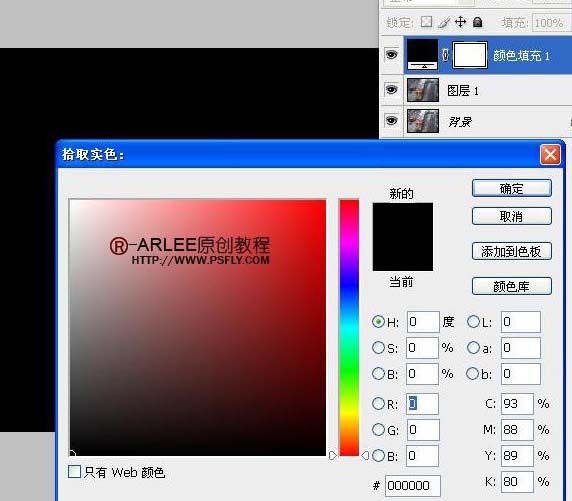Click the vertical hue spectrum slider
The width and height of the screenshot is (572, 501).
click(x=349, y=327)
